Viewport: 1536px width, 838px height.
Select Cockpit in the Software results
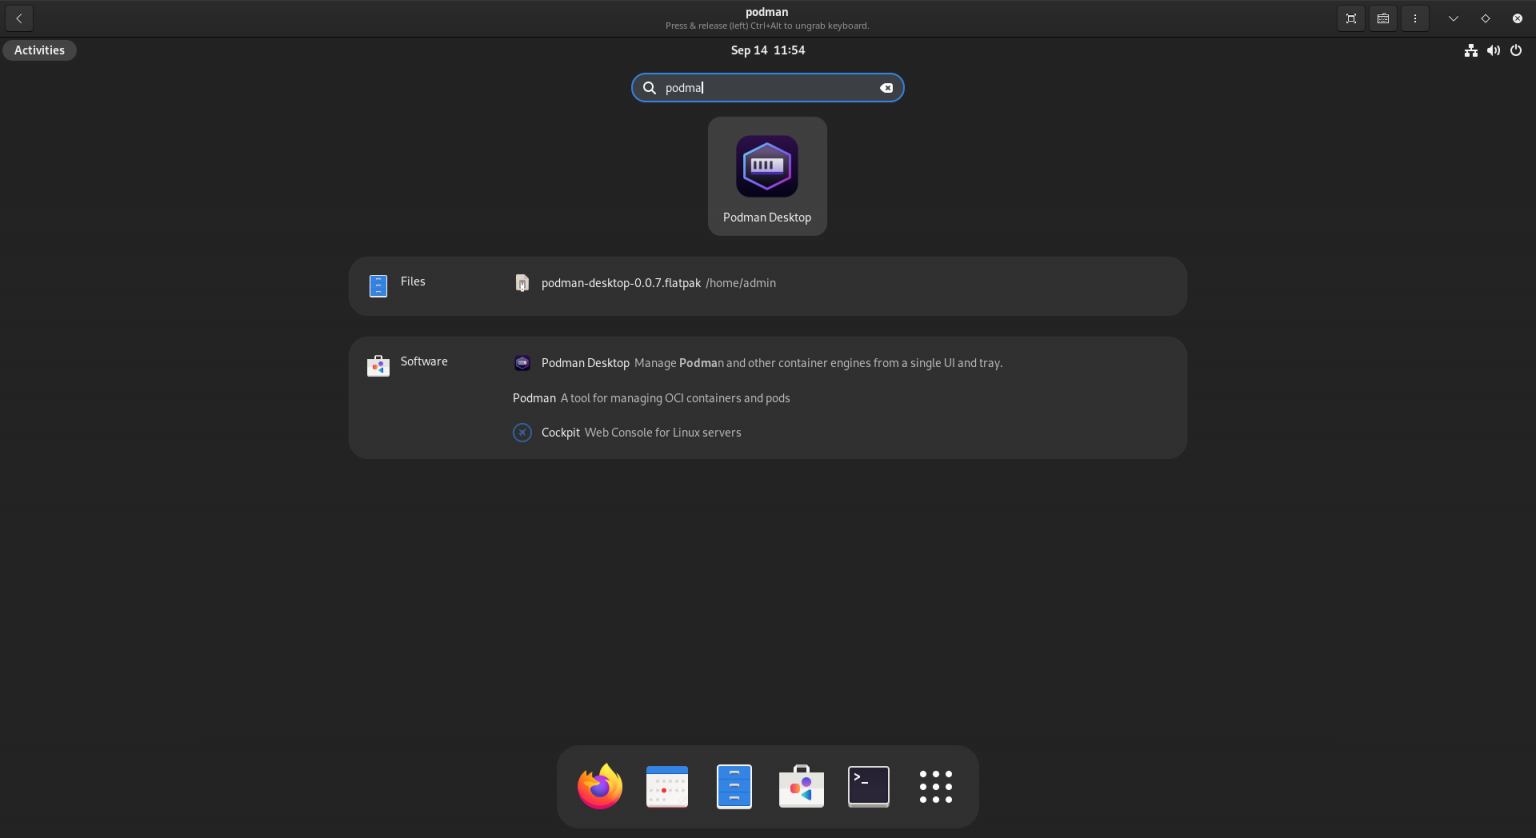coord(560,432)
